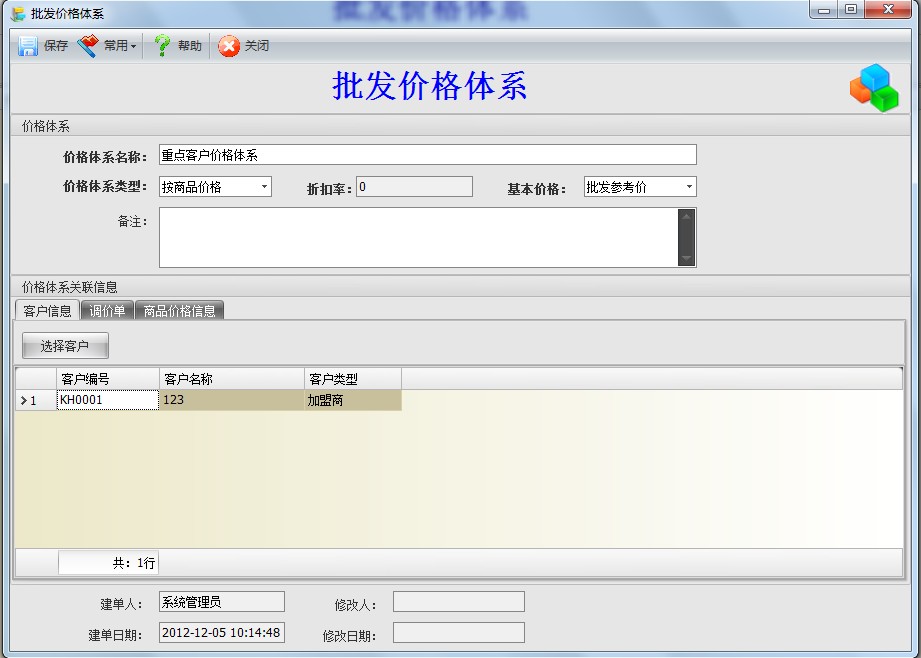Click the empty 修改日期 field
Image resolution: width=921 pixels, height=658 pixels.
[x=459, y=633]
